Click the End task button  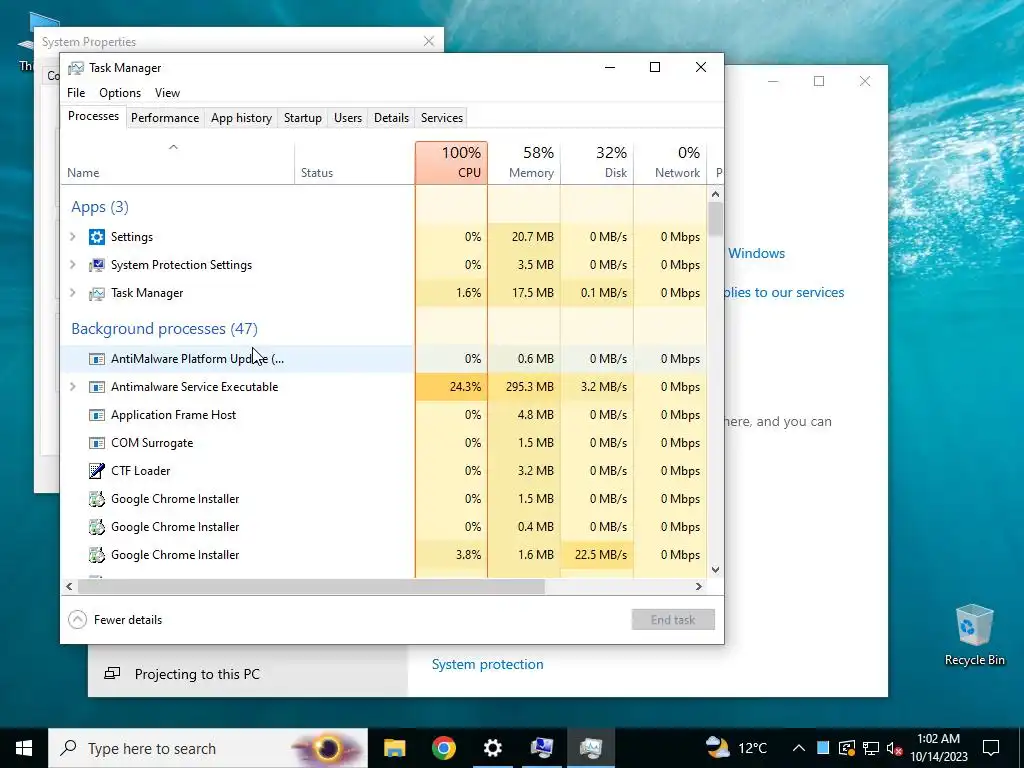coord(673,620)
